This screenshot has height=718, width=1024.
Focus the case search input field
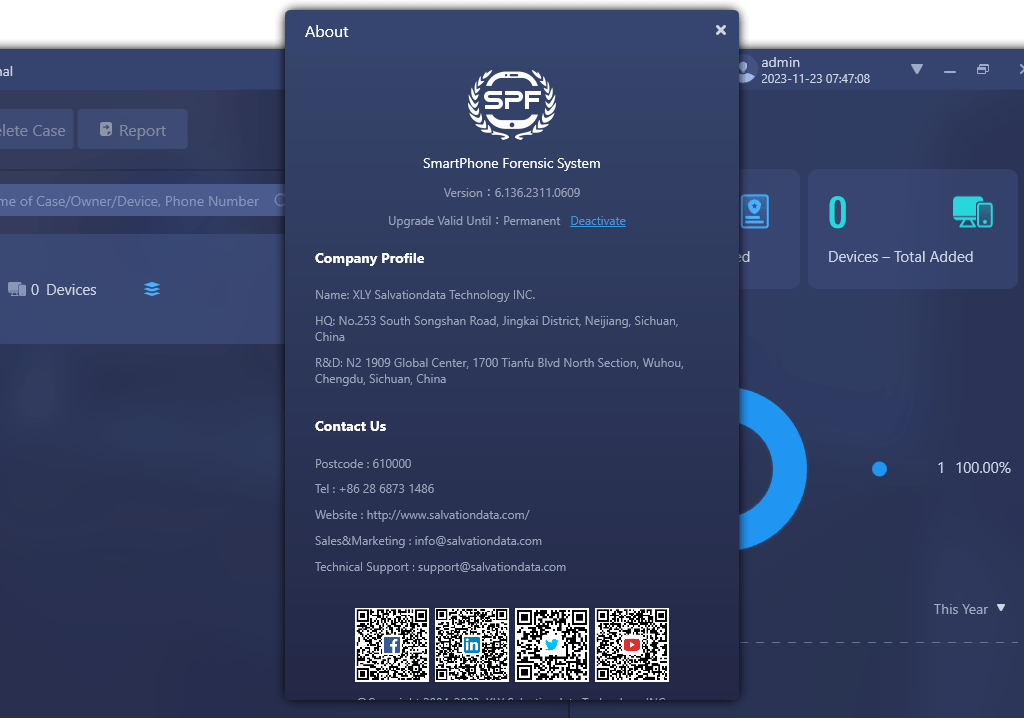coord(142,201)
